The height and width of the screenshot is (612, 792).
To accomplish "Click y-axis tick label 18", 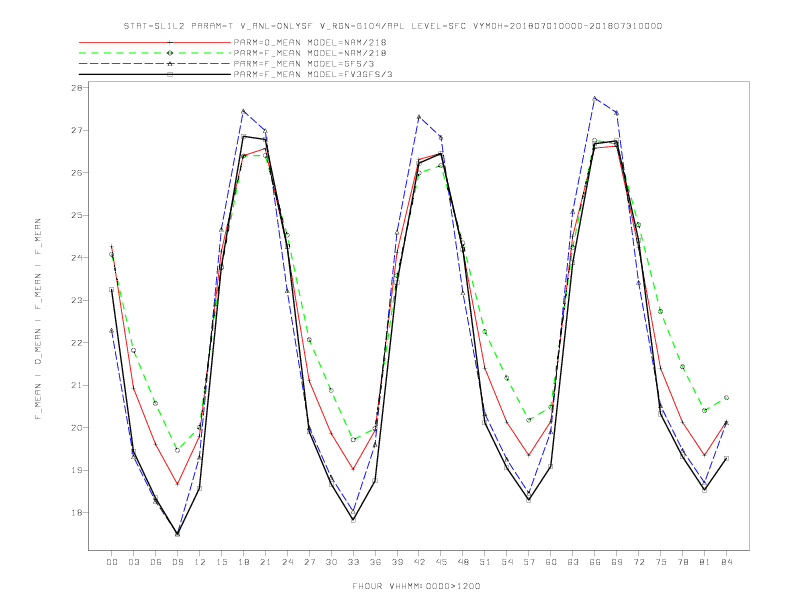I will point(77,513).
